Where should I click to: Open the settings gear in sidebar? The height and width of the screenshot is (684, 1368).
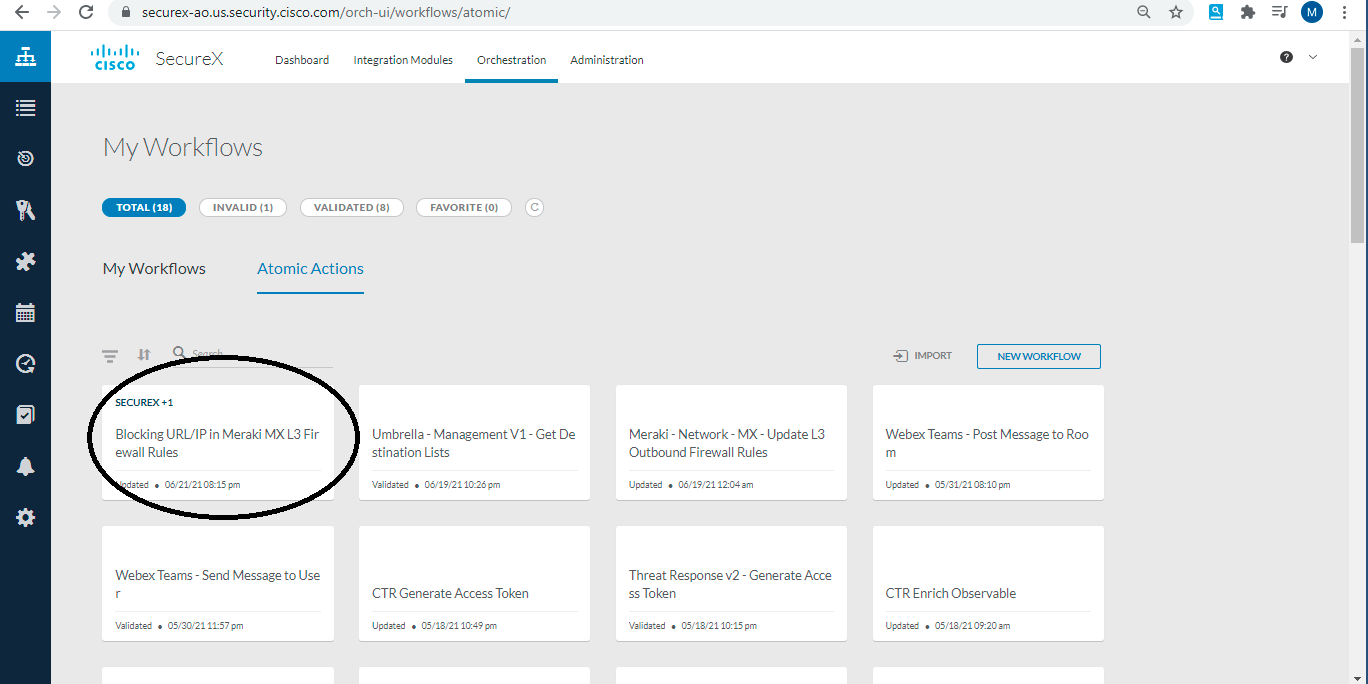pyautogui.click(x=25, y=518)
